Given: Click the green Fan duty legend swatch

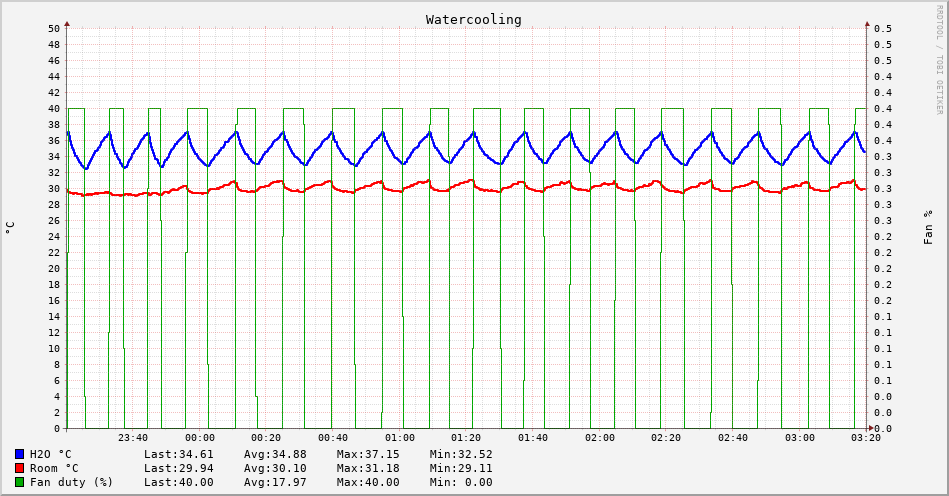Looking at the screenshot, I should [x=19, y=482].
